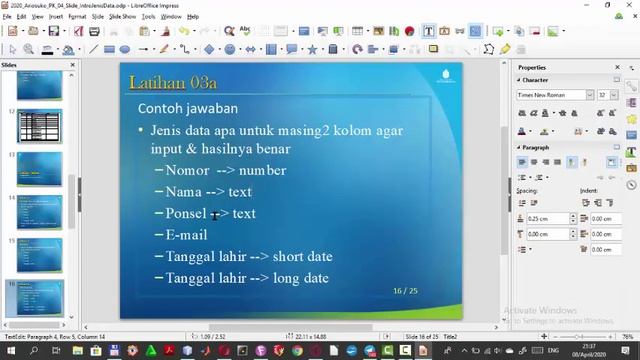The height and width of the screenshot is (360, 640).
Task: Select the Zoom and Pan tool
Action: click(x=28, y=49)
